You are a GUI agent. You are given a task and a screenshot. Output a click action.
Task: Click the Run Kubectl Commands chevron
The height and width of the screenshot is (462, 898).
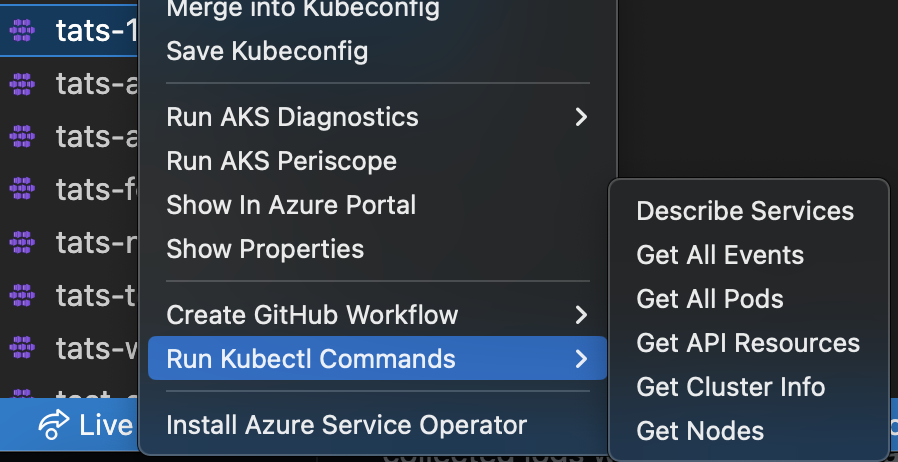pos(581,358)
